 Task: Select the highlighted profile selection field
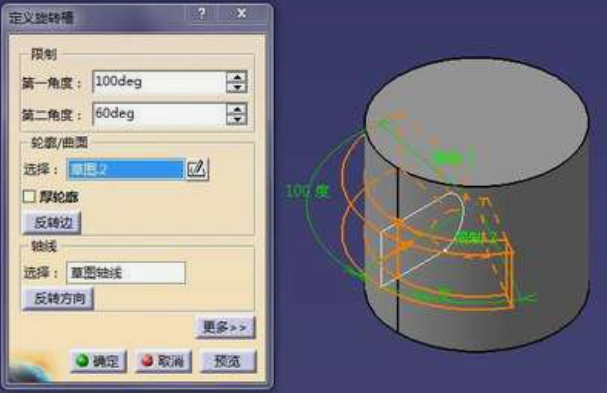(125, 169)
